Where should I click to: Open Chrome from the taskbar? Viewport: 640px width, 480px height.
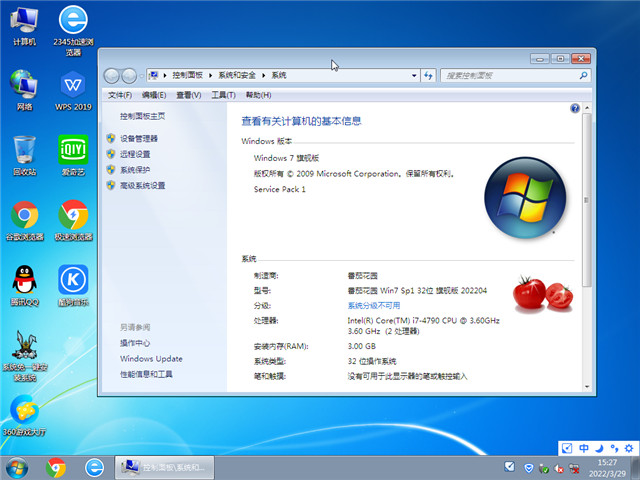pyautogui.click(x=56, y=468)
